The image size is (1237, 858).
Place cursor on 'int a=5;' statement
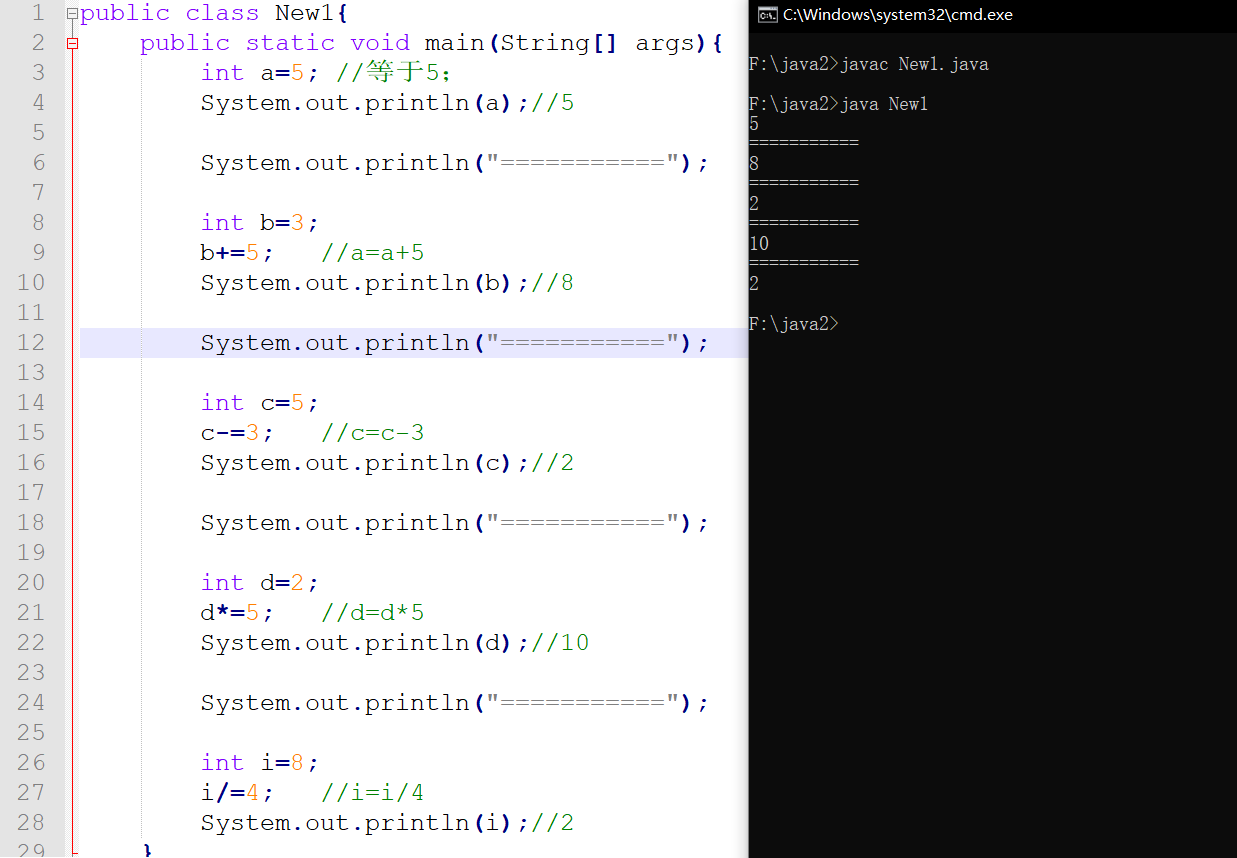pyautogui.click(x=260, y=73)
